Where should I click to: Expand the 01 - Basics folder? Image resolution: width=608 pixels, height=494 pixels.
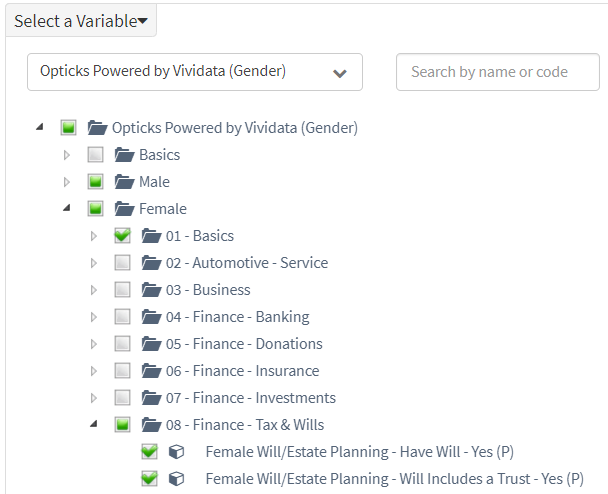93,236
